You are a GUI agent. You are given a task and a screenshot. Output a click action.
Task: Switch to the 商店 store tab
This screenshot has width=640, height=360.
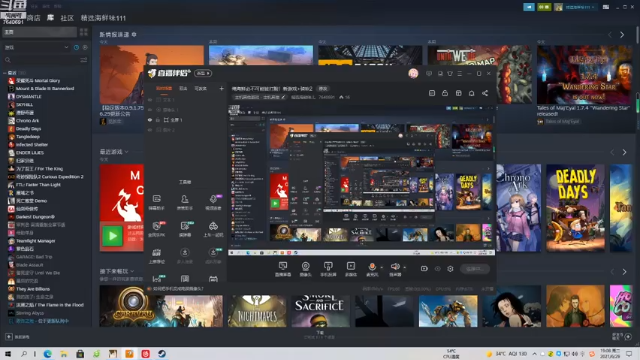(33, 18)
